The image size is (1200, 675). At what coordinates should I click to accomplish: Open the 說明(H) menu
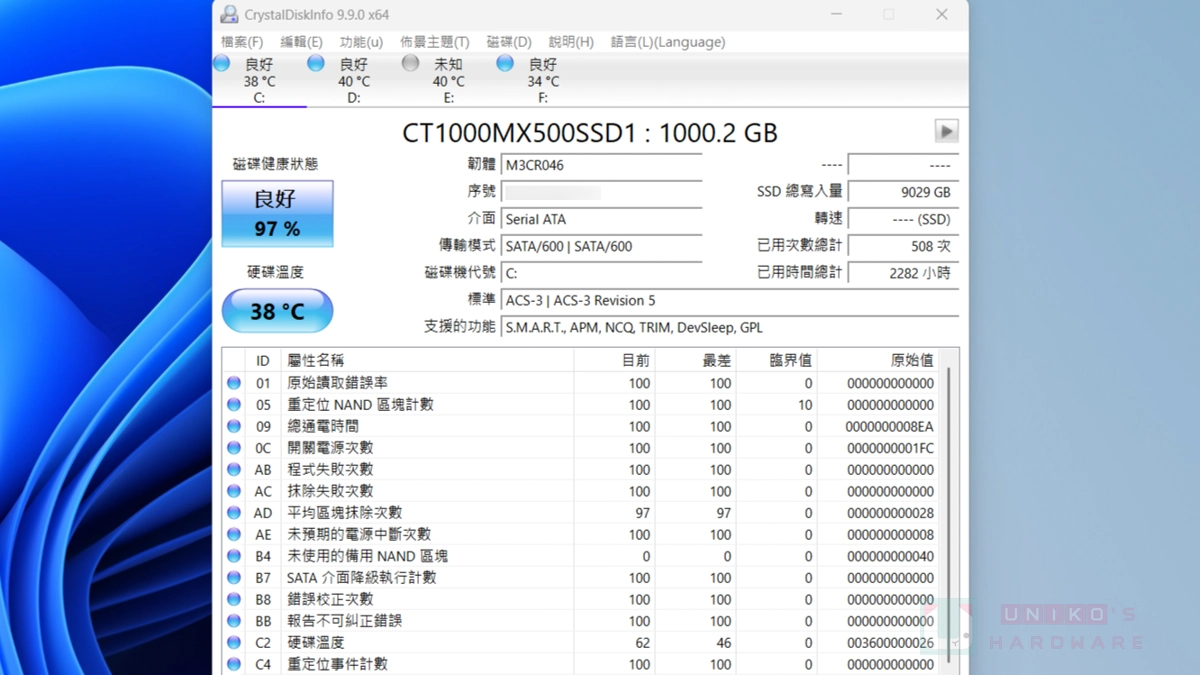(x=571, y=42)
